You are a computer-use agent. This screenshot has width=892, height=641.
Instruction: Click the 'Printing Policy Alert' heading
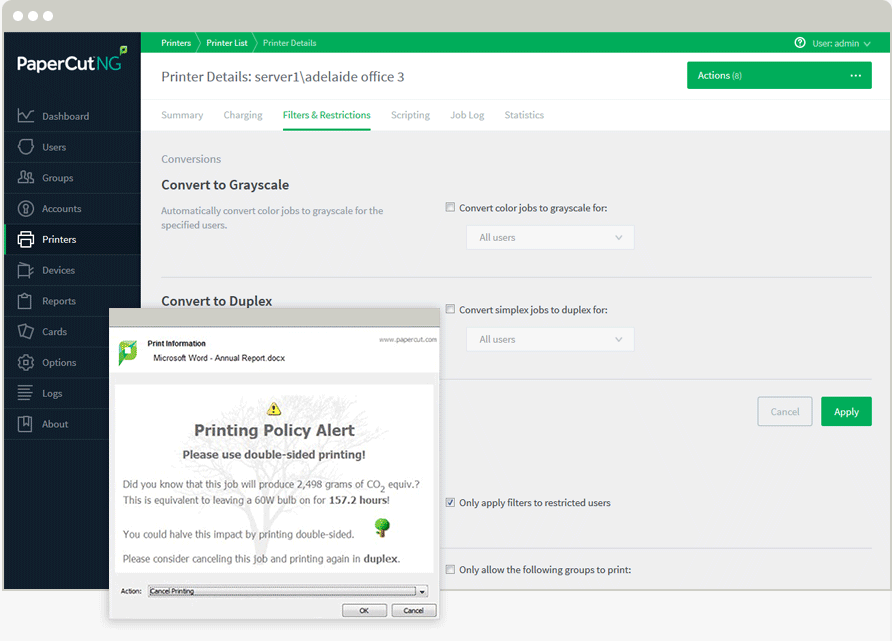point(274,430)
